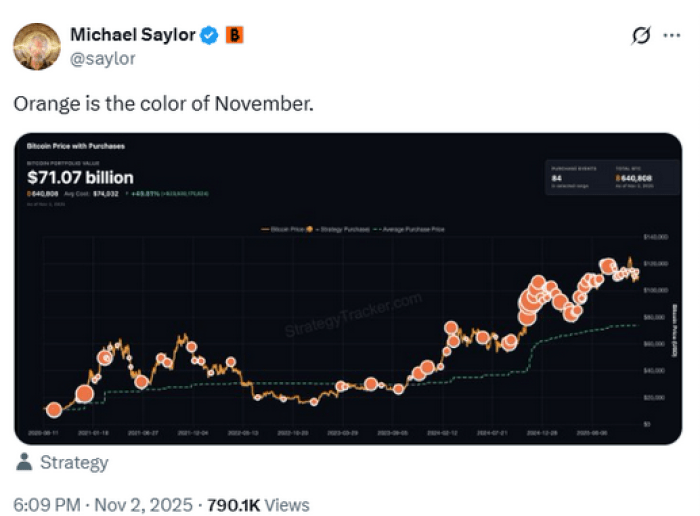Click the blue verified checkmark badge

tap(209, 36)
